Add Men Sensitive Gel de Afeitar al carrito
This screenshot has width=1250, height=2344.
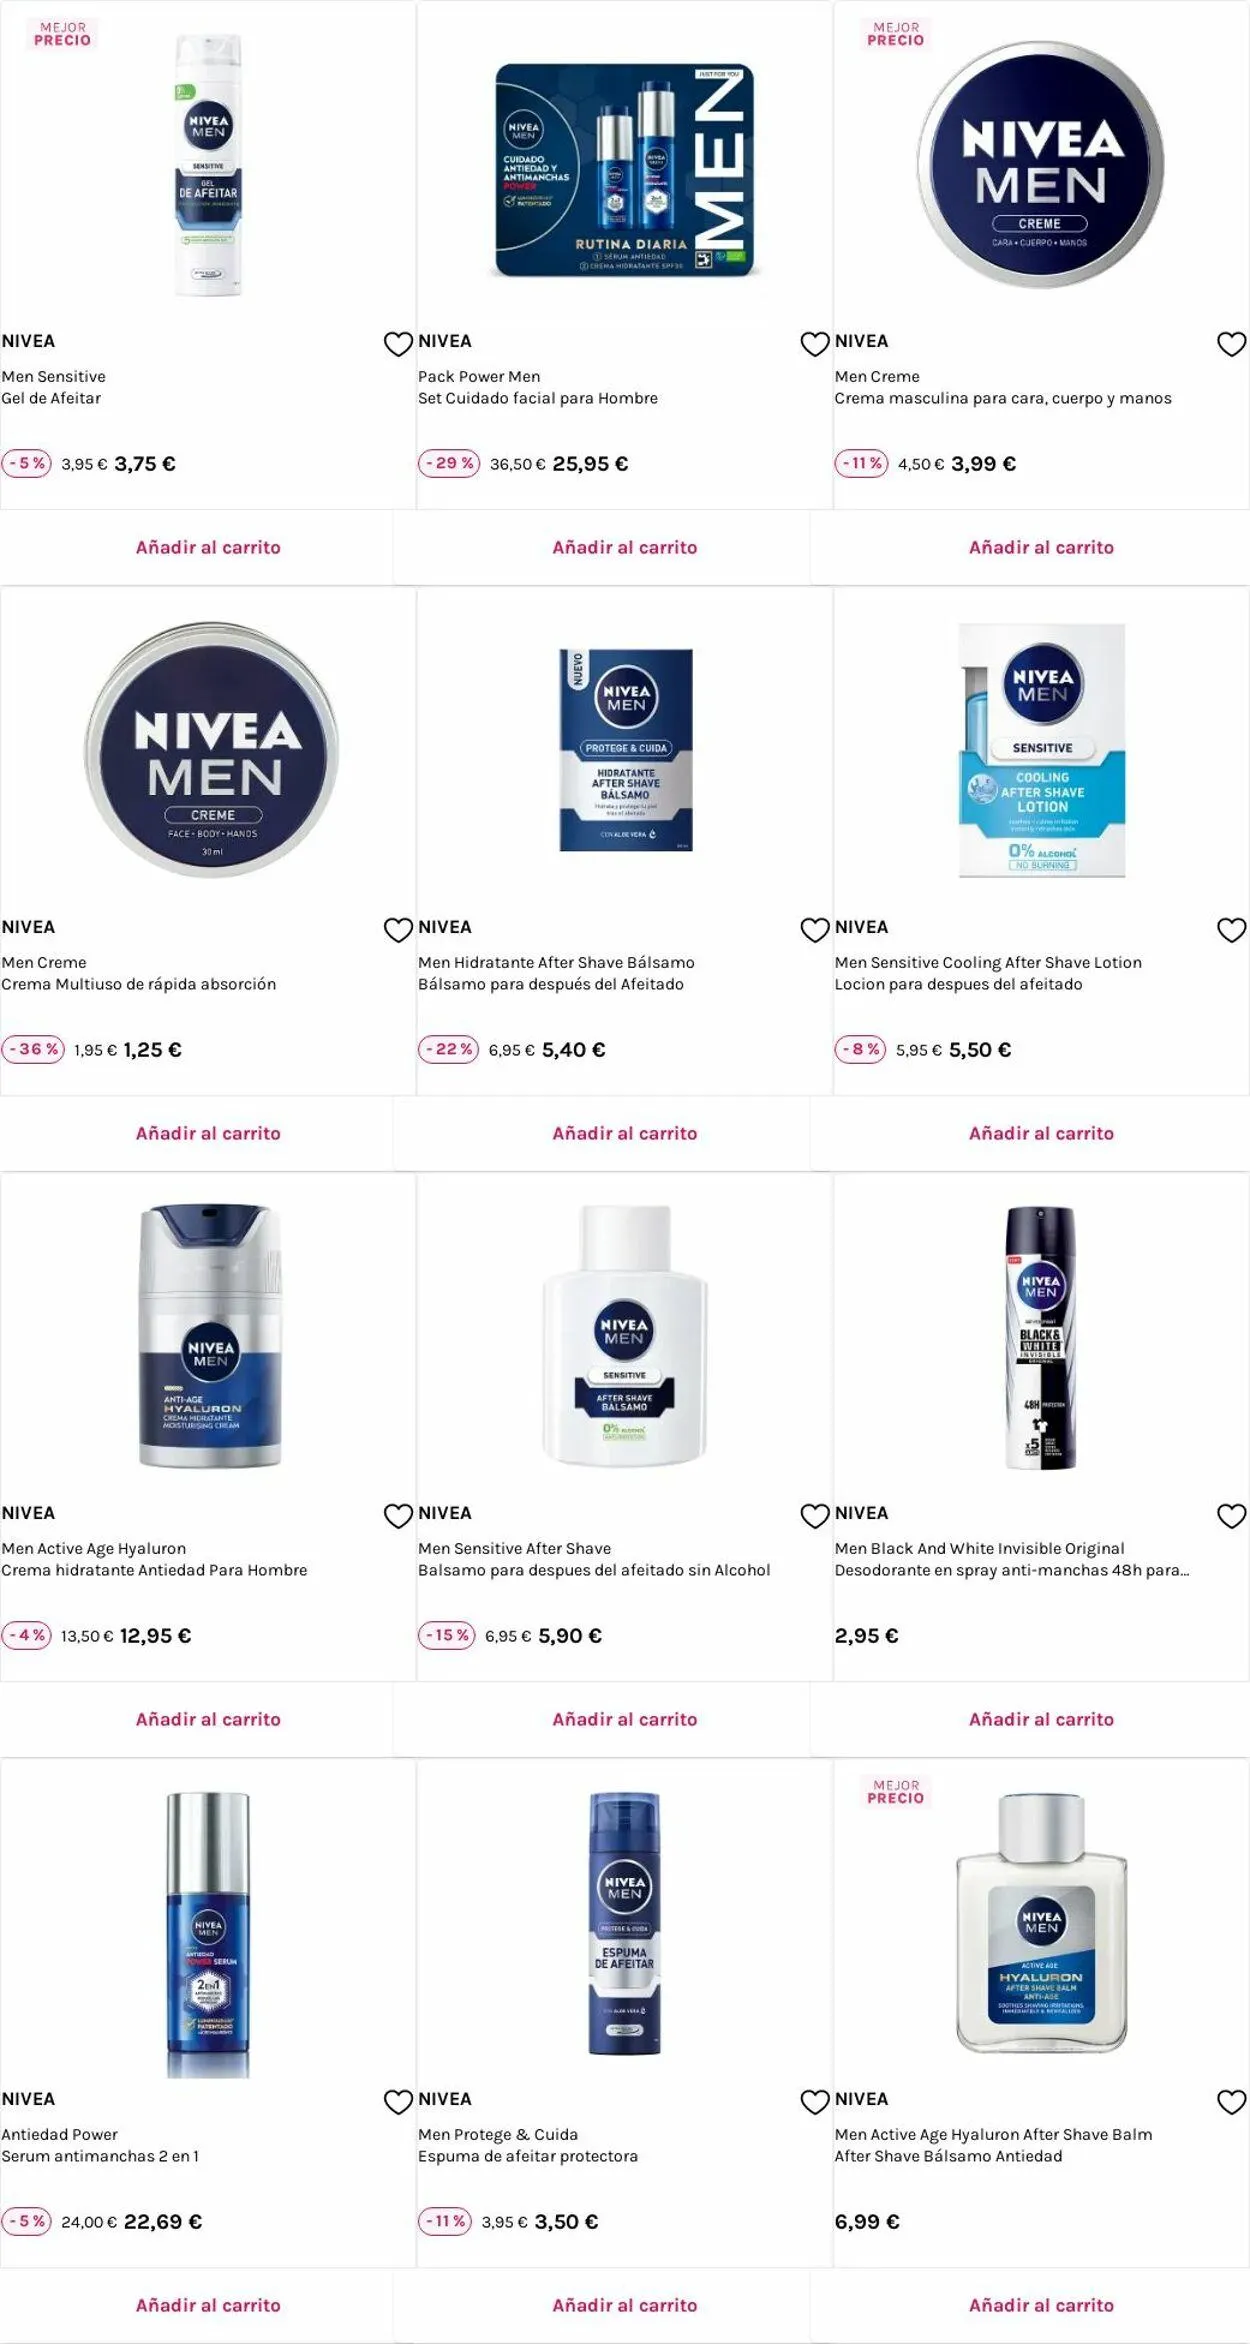[x=208, y=547]
